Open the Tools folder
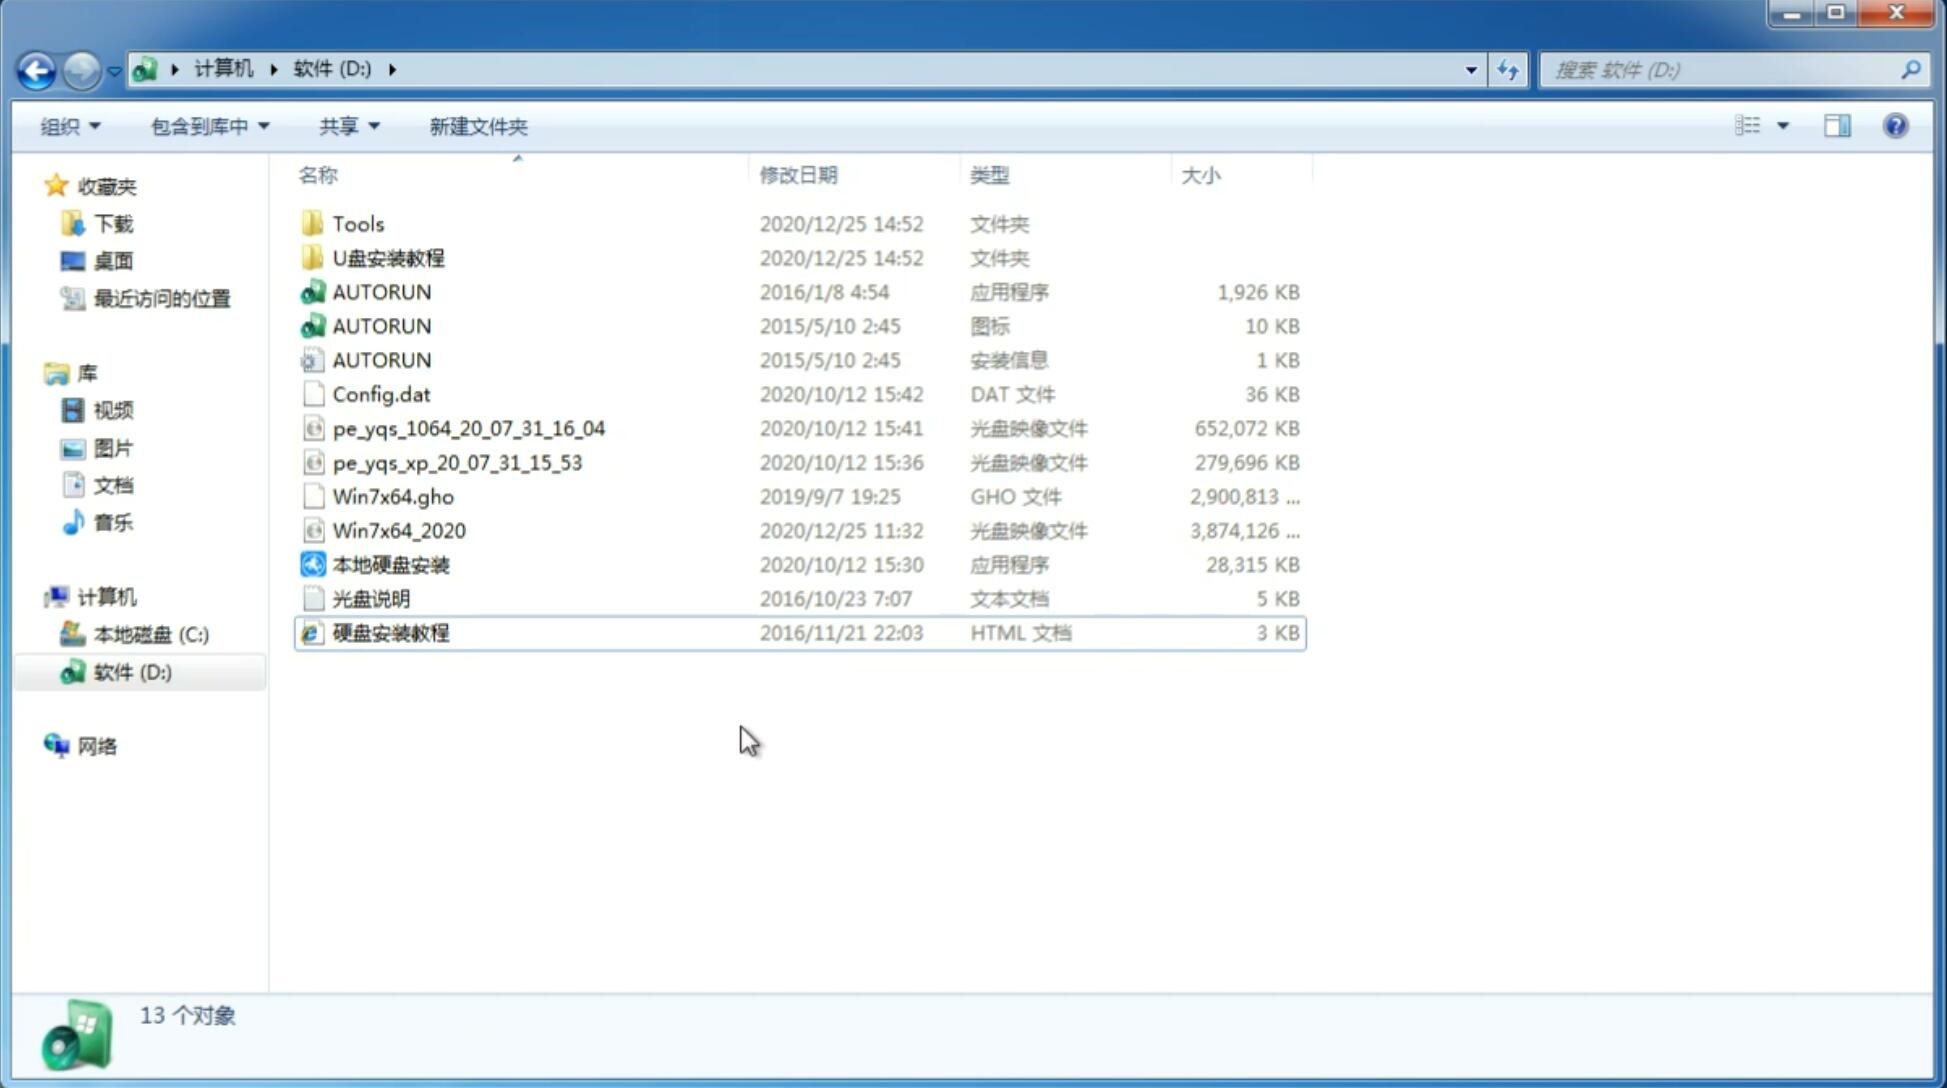The width and height of the screenshot is (1947, 1088). pyautogui.click(x=357, y=223)
